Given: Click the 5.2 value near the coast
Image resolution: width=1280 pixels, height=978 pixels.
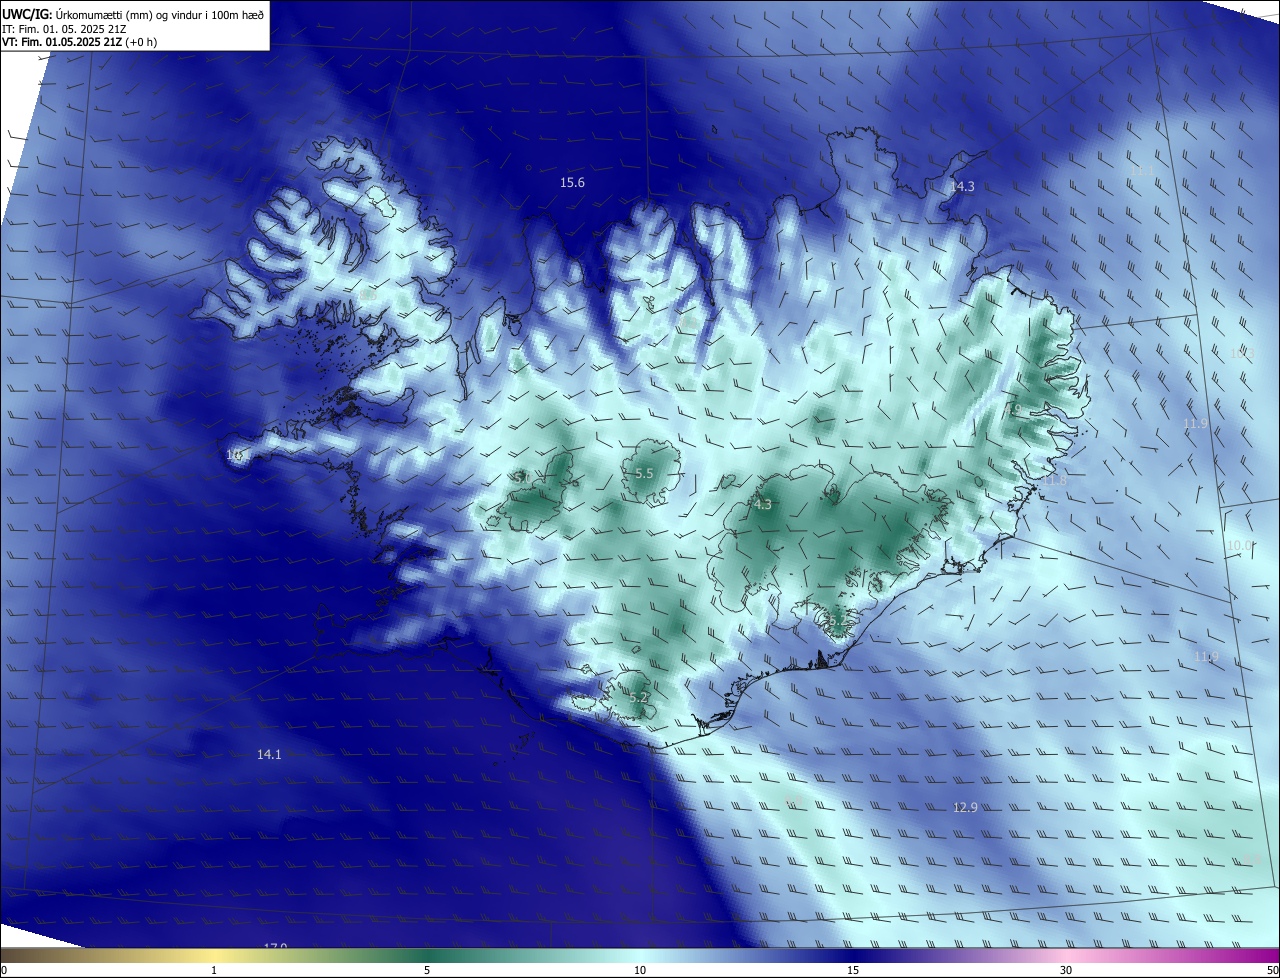Looking at the screenshot, I should 639,698.
